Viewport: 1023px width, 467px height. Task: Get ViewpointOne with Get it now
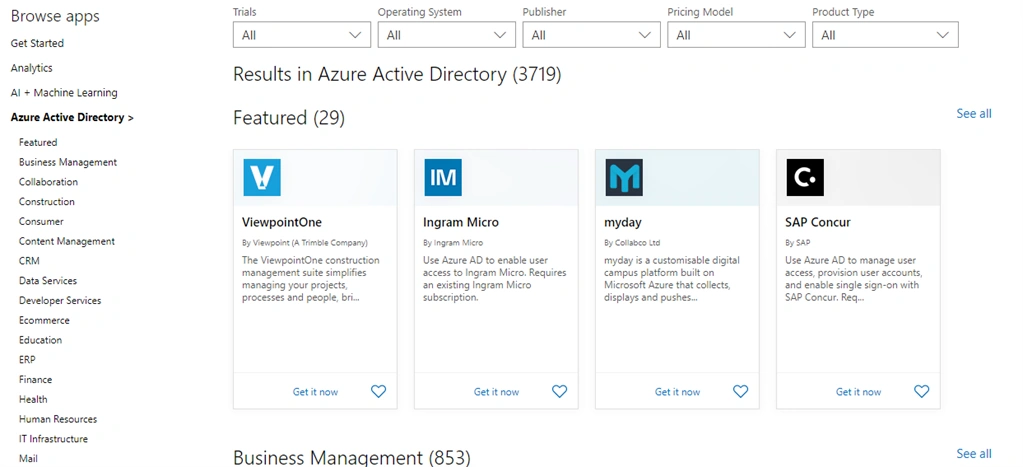click(x=315, y=392)
